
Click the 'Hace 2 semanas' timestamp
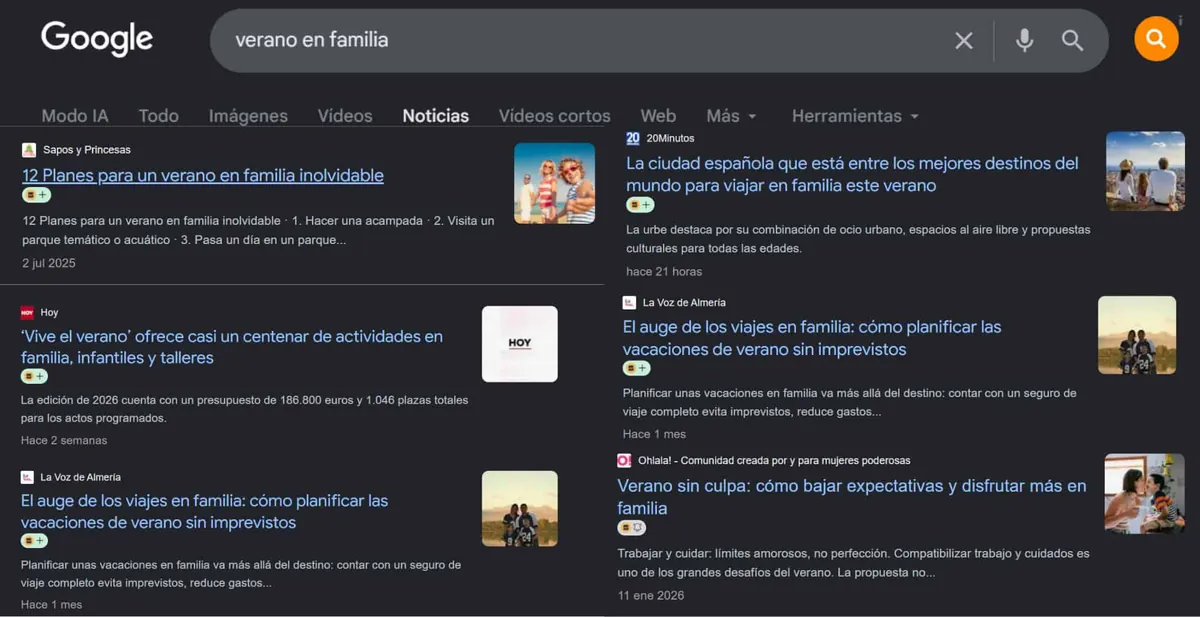coord(64,440)
